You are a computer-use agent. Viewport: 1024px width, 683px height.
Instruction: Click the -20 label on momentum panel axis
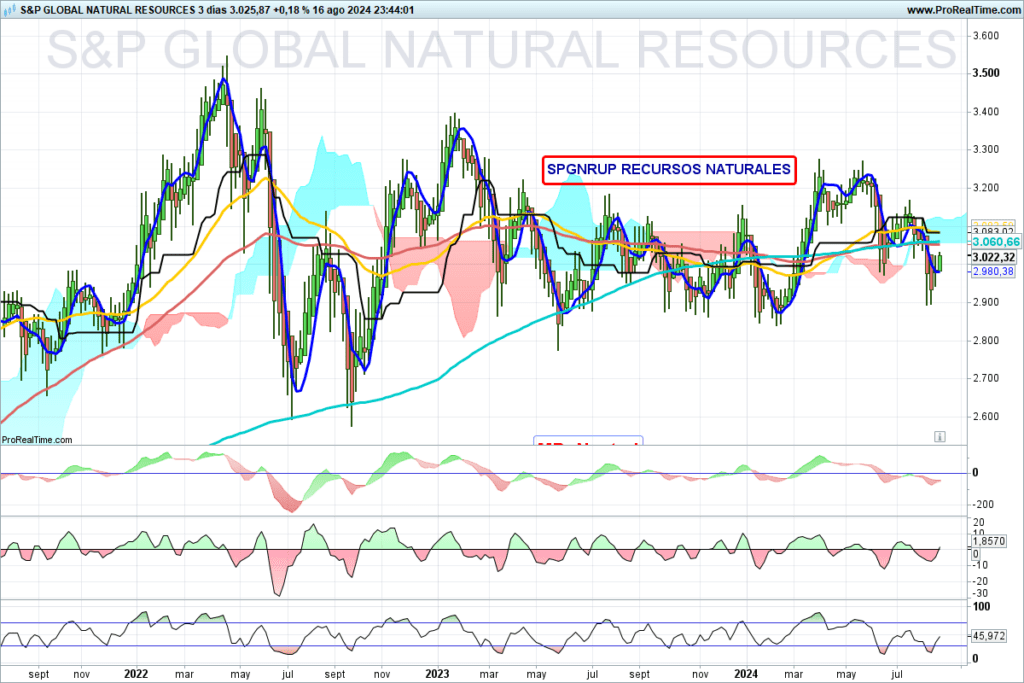click(x=980, y=581)
